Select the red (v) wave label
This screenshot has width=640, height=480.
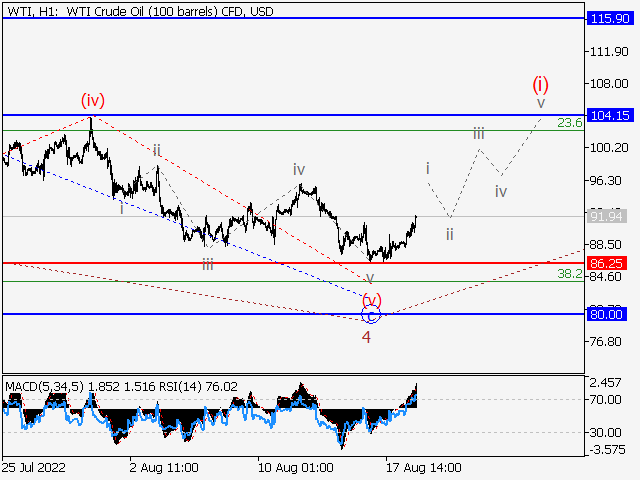click(x=372, y=300)
